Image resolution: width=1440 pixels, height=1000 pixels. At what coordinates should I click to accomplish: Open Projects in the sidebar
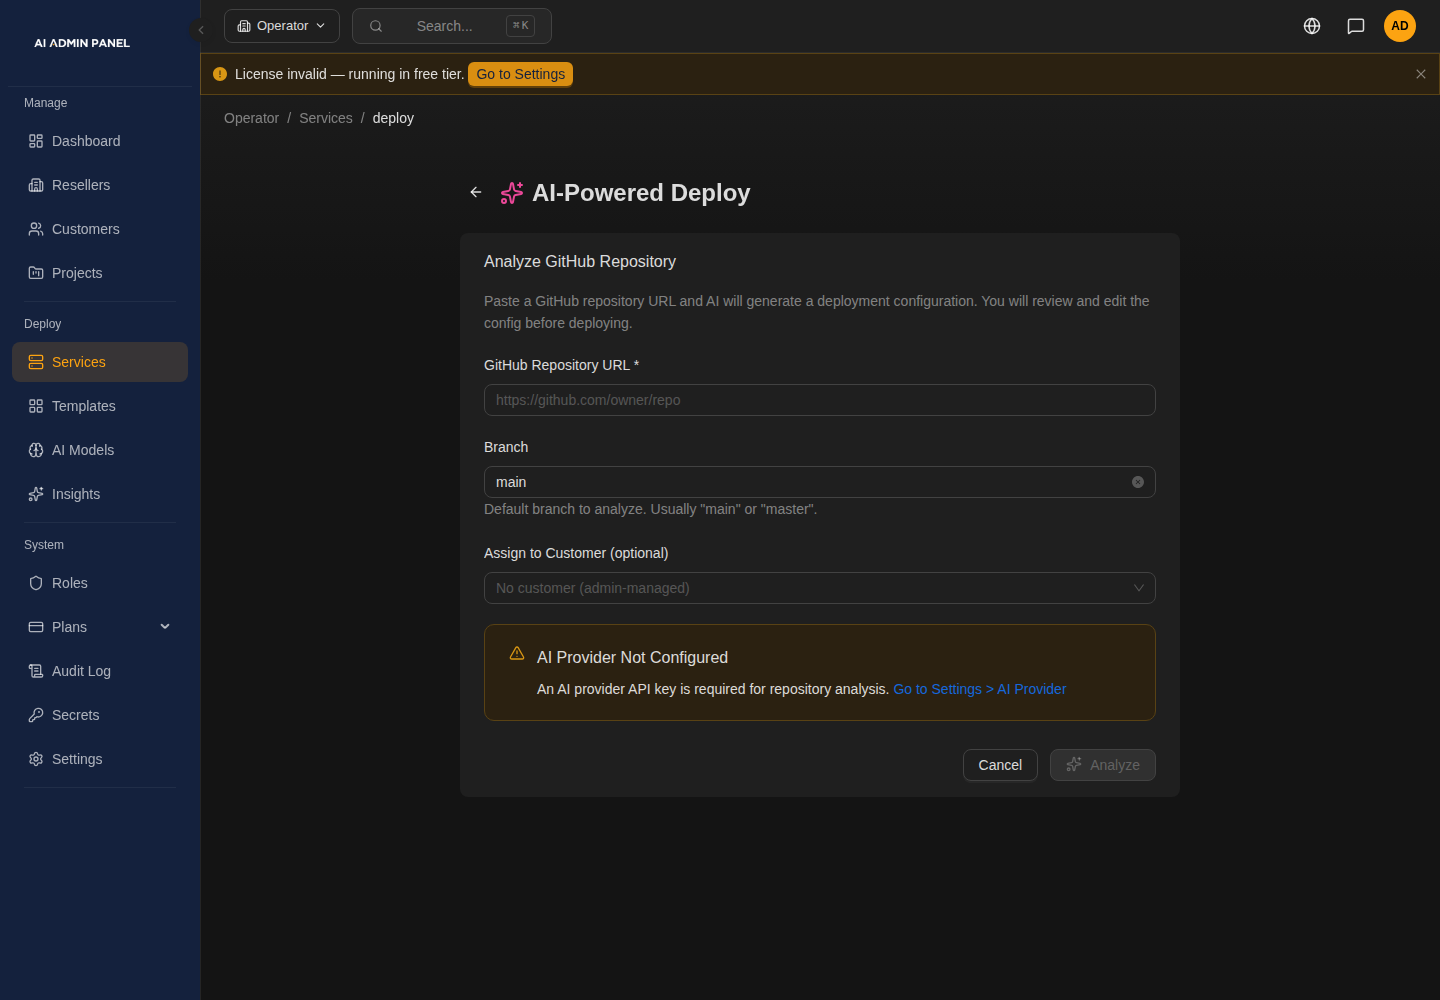coord(100,273)
